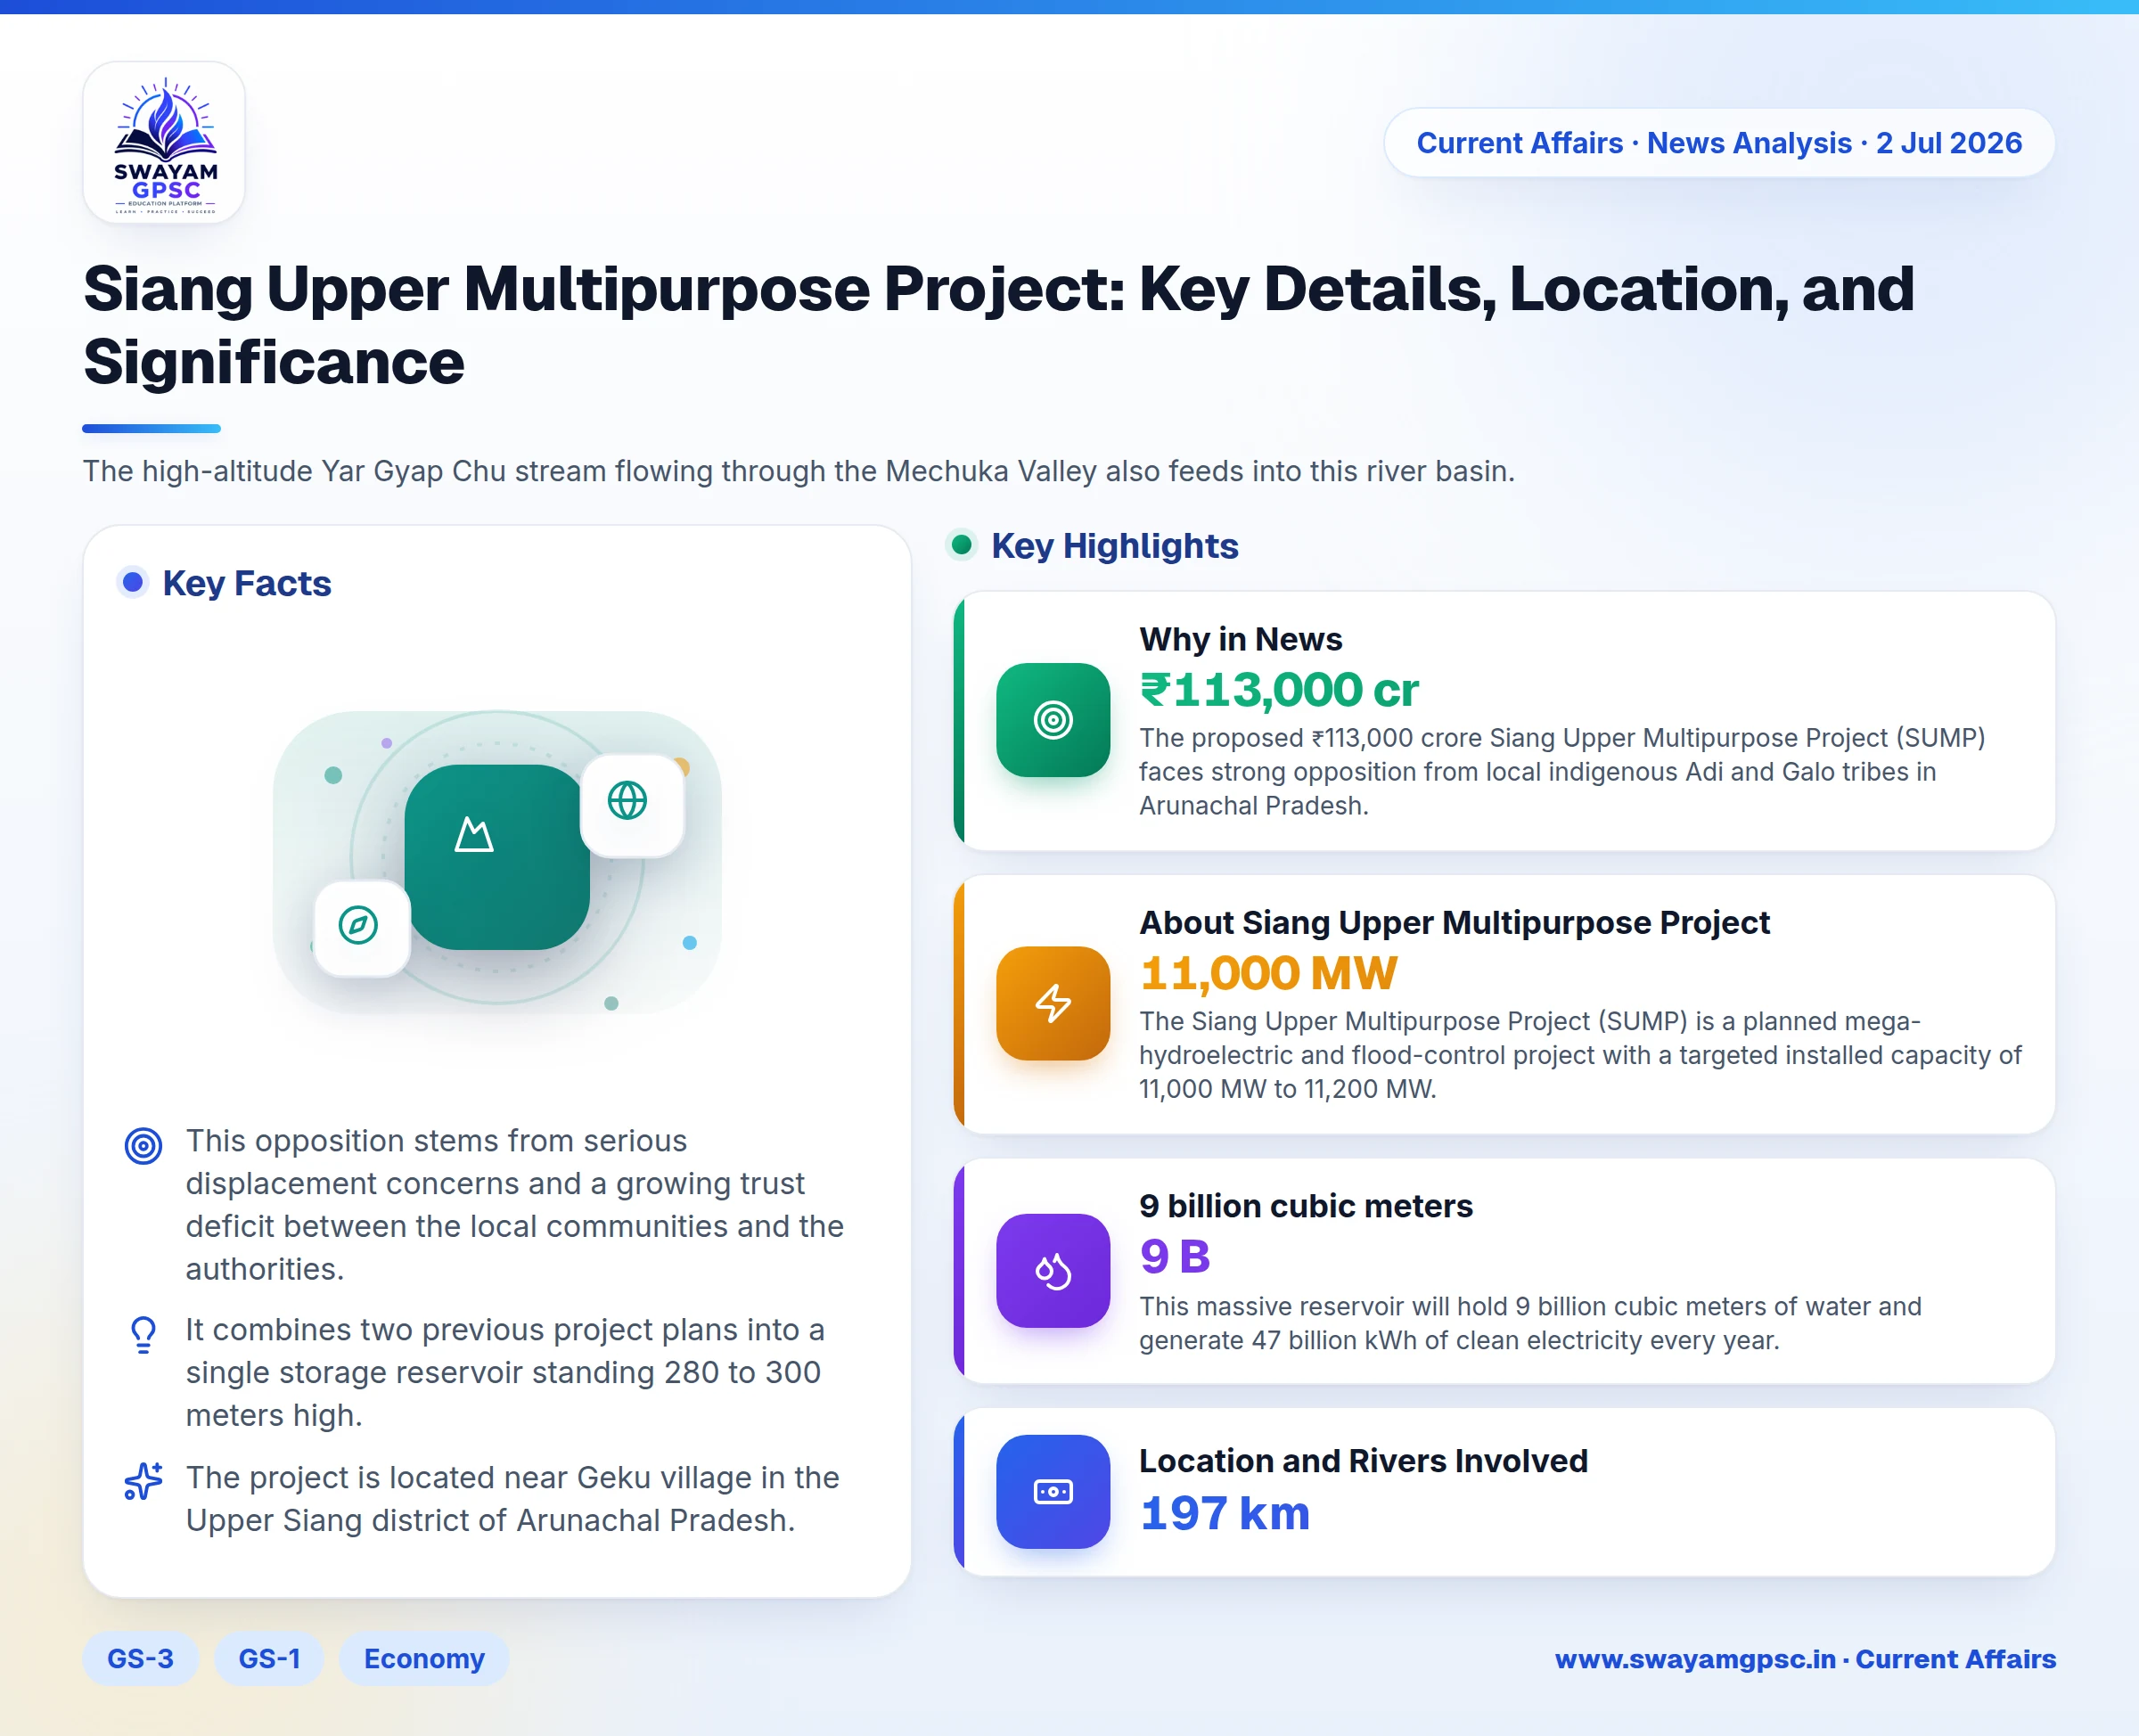This screenshot has height=1736, width=2139.
Task: Click the Swayam GPSC logo
Action: (164, 143)
